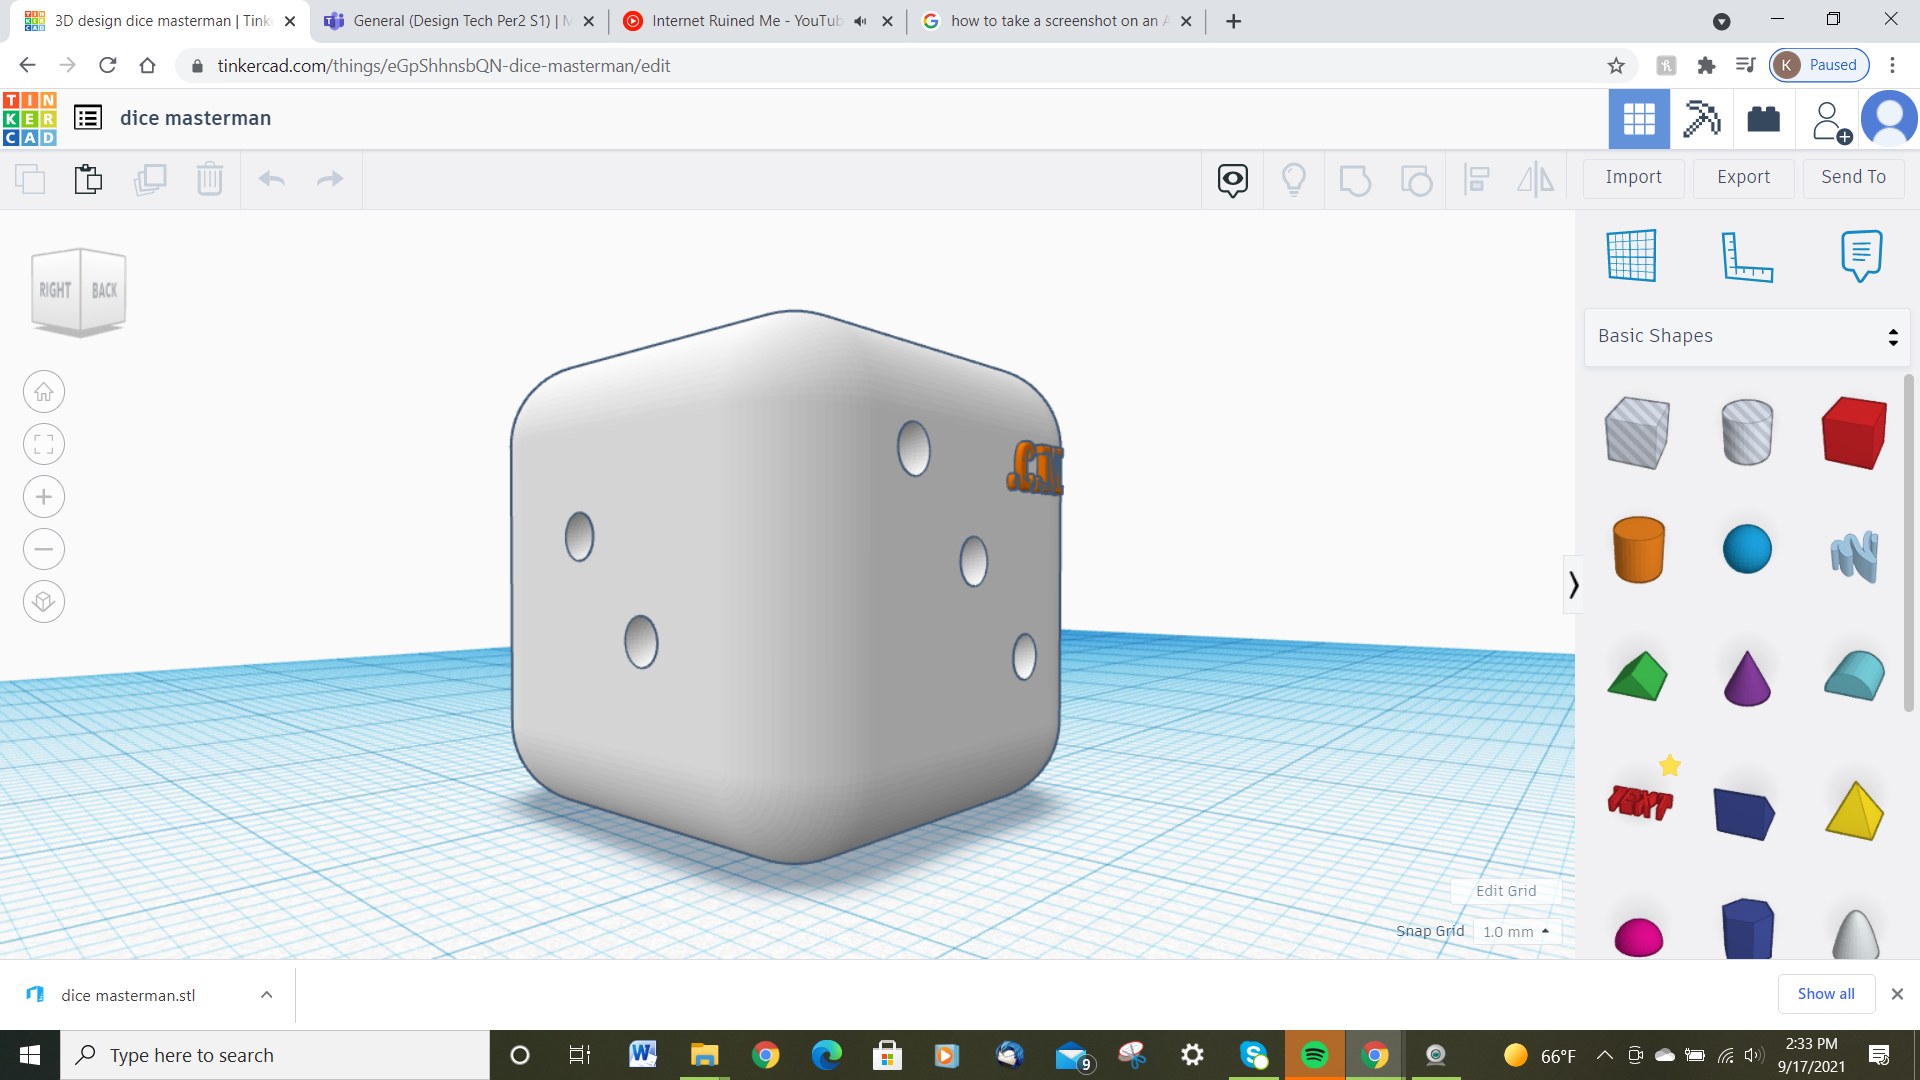Image resolution: width=1920 pixels, height=1080 pixels.
Task: Select the Workplane tool
Action: coord(1631,255)
